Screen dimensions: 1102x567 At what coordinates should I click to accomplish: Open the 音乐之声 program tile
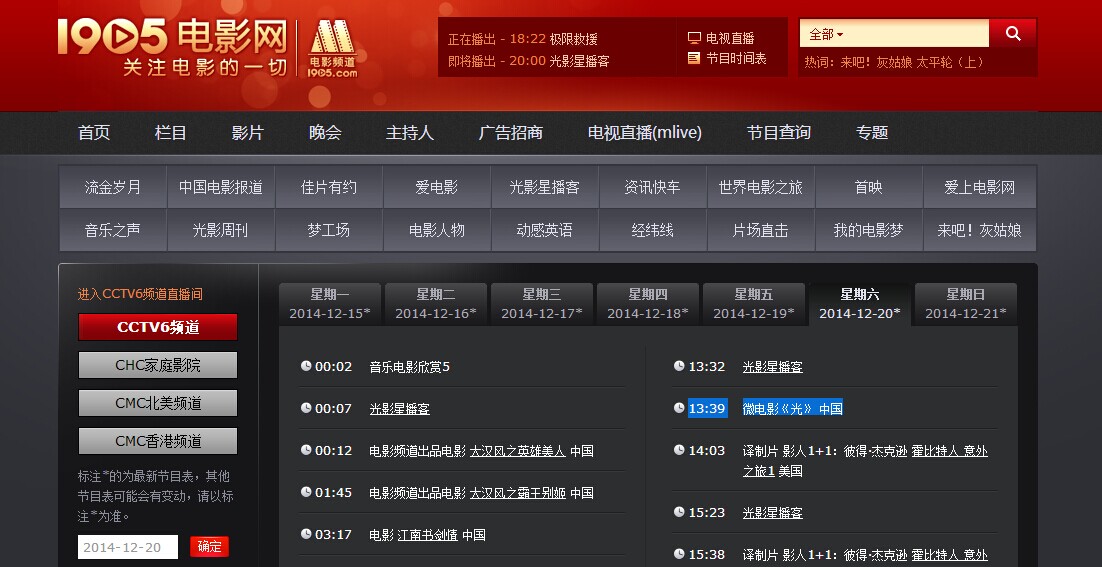(113, 230)
